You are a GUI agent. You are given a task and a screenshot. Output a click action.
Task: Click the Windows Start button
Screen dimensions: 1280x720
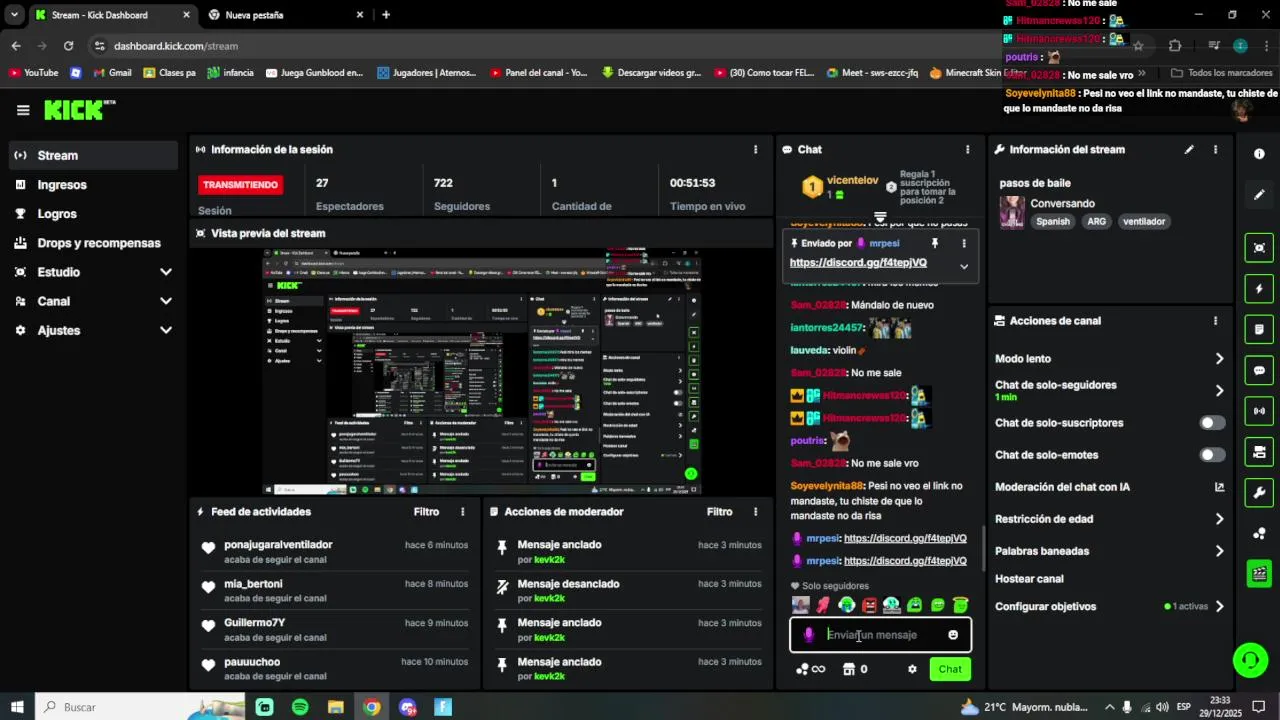tap(17, 707)
